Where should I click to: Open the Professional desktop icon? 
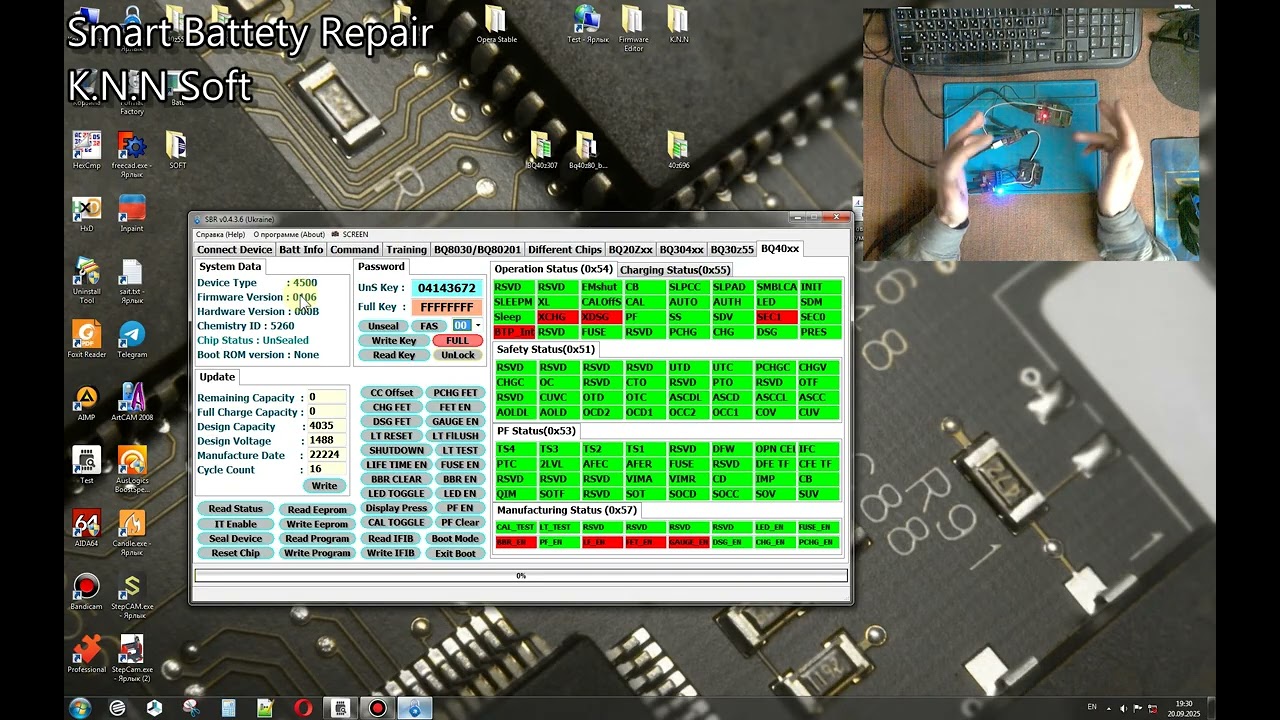(87, 654)
